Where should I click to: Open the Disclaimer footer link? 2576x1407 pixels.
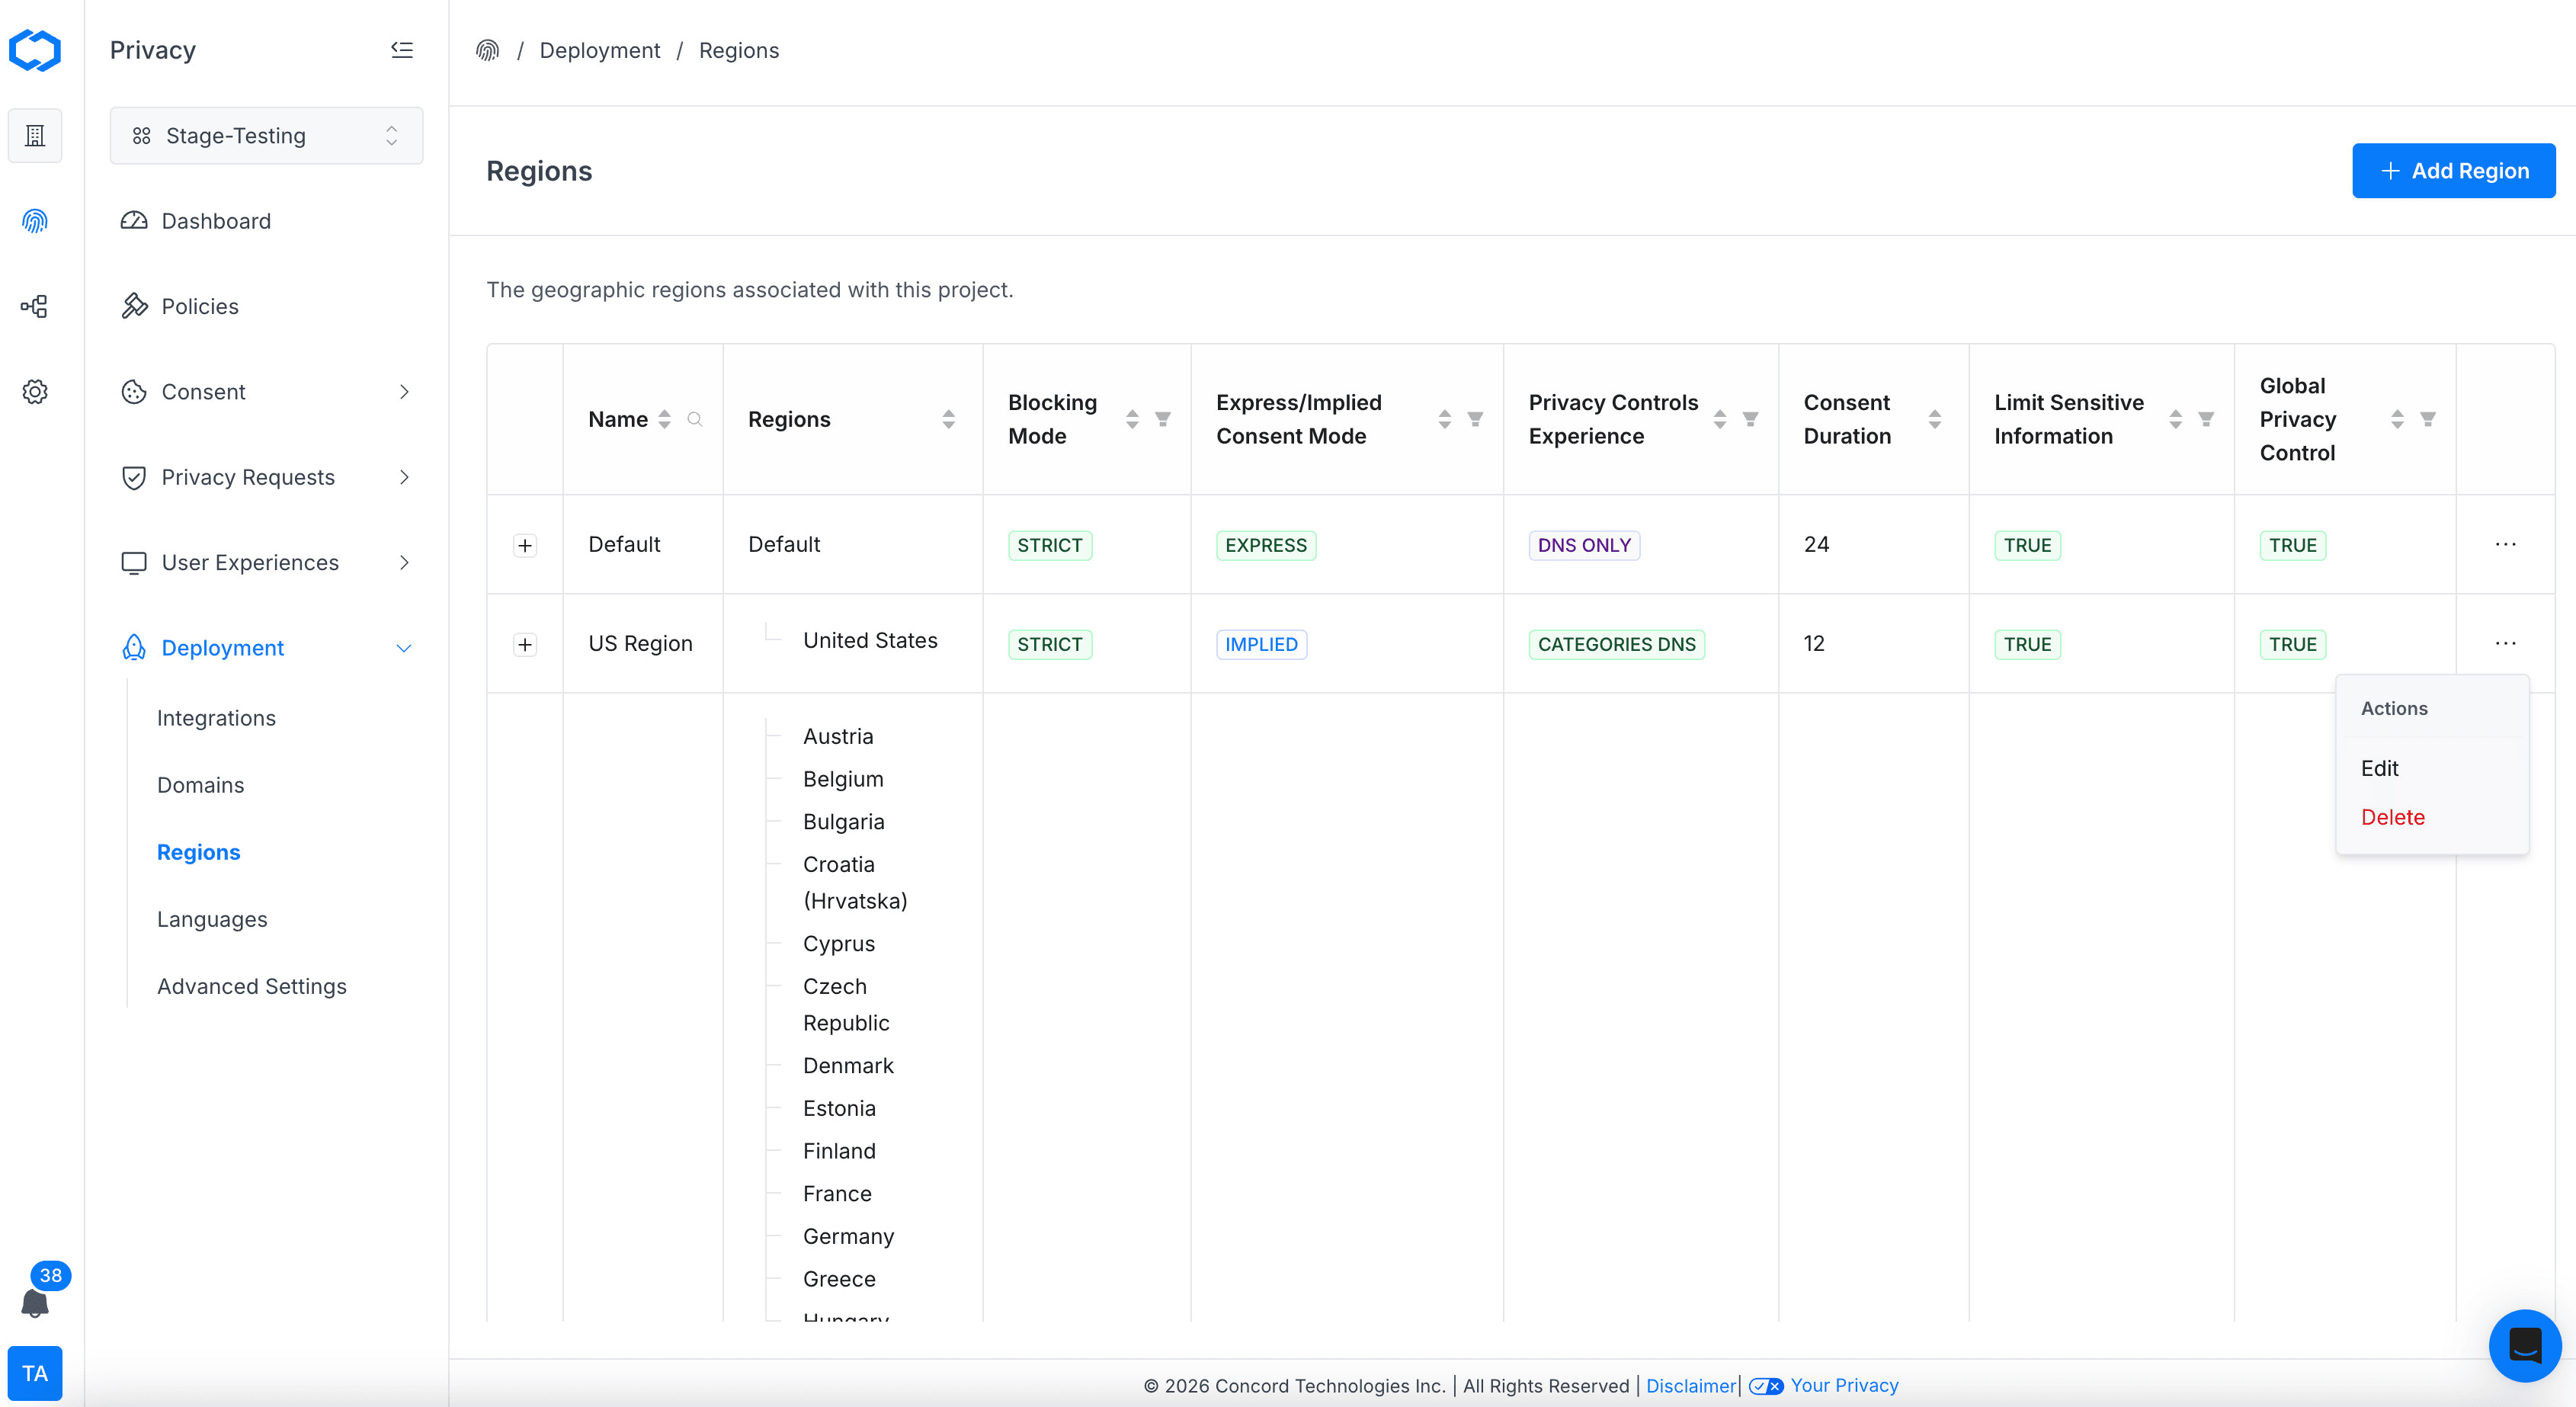pyautogui.click(x=1690, y=1385)
